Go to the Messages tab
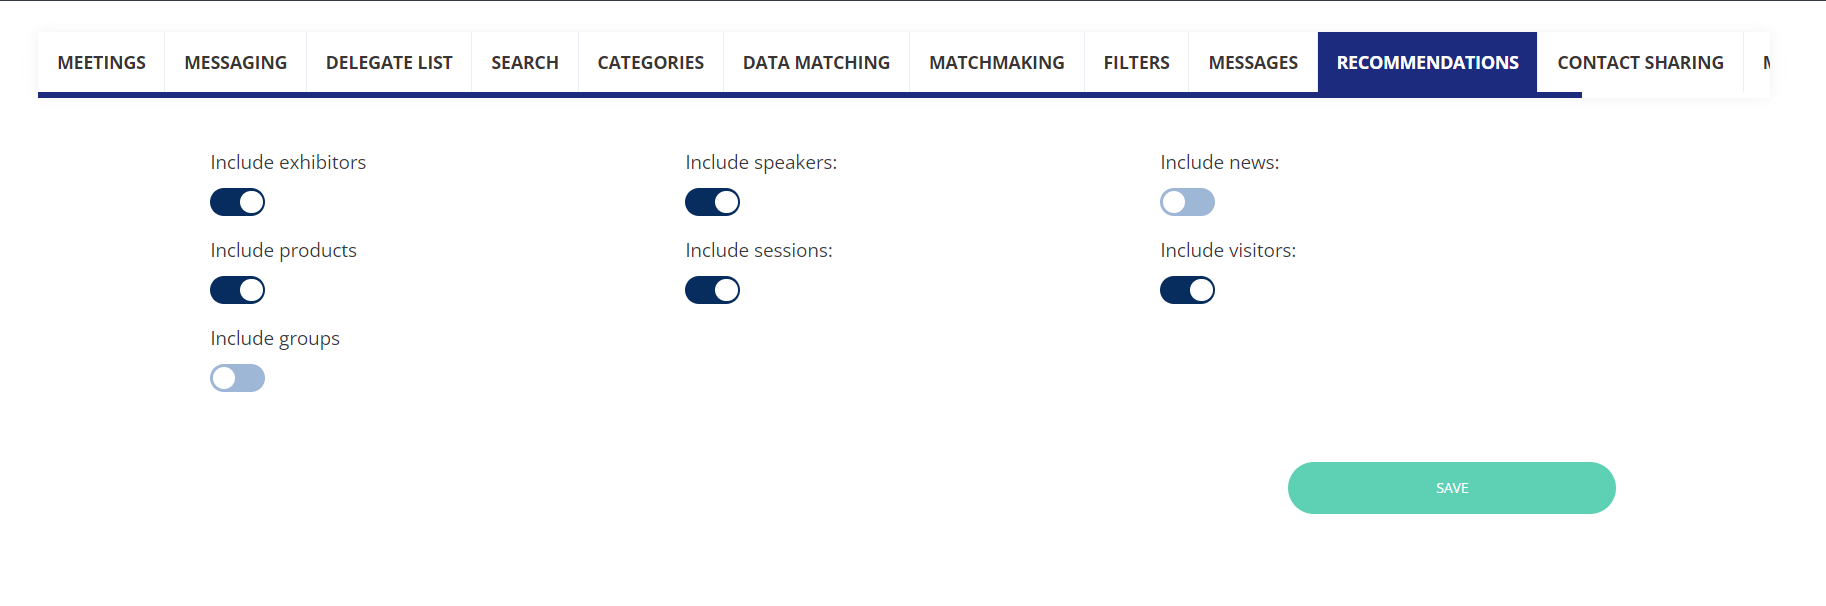 coord(1253,63)
